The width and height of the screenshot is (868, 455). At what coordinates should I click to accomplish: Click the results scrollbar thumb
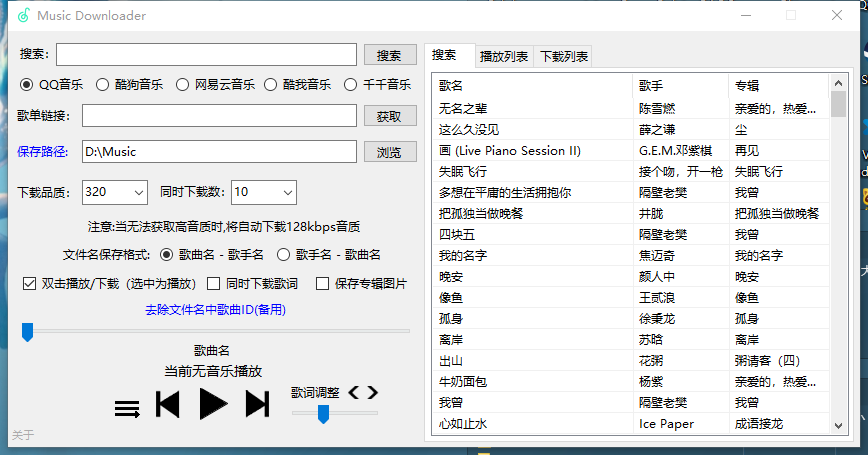tap(838, 104)
